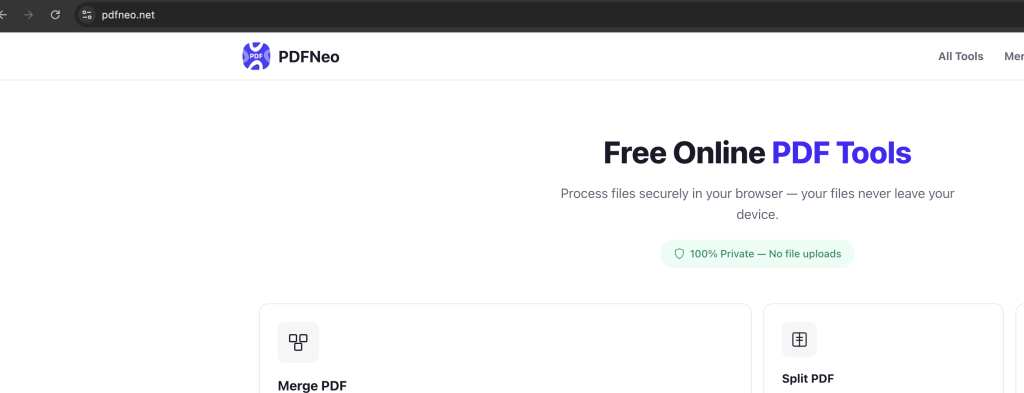Open the Merge PDF tool icon
The image size is (1024, 393).
tap(298, 342)
